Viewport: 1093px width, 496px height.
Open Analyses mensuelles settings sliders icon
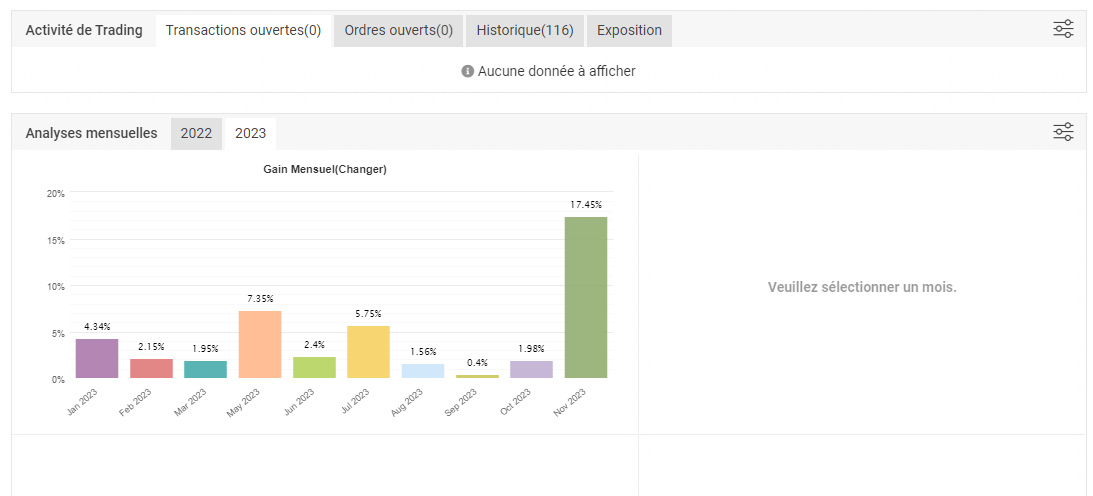(x=1063, y=132)
